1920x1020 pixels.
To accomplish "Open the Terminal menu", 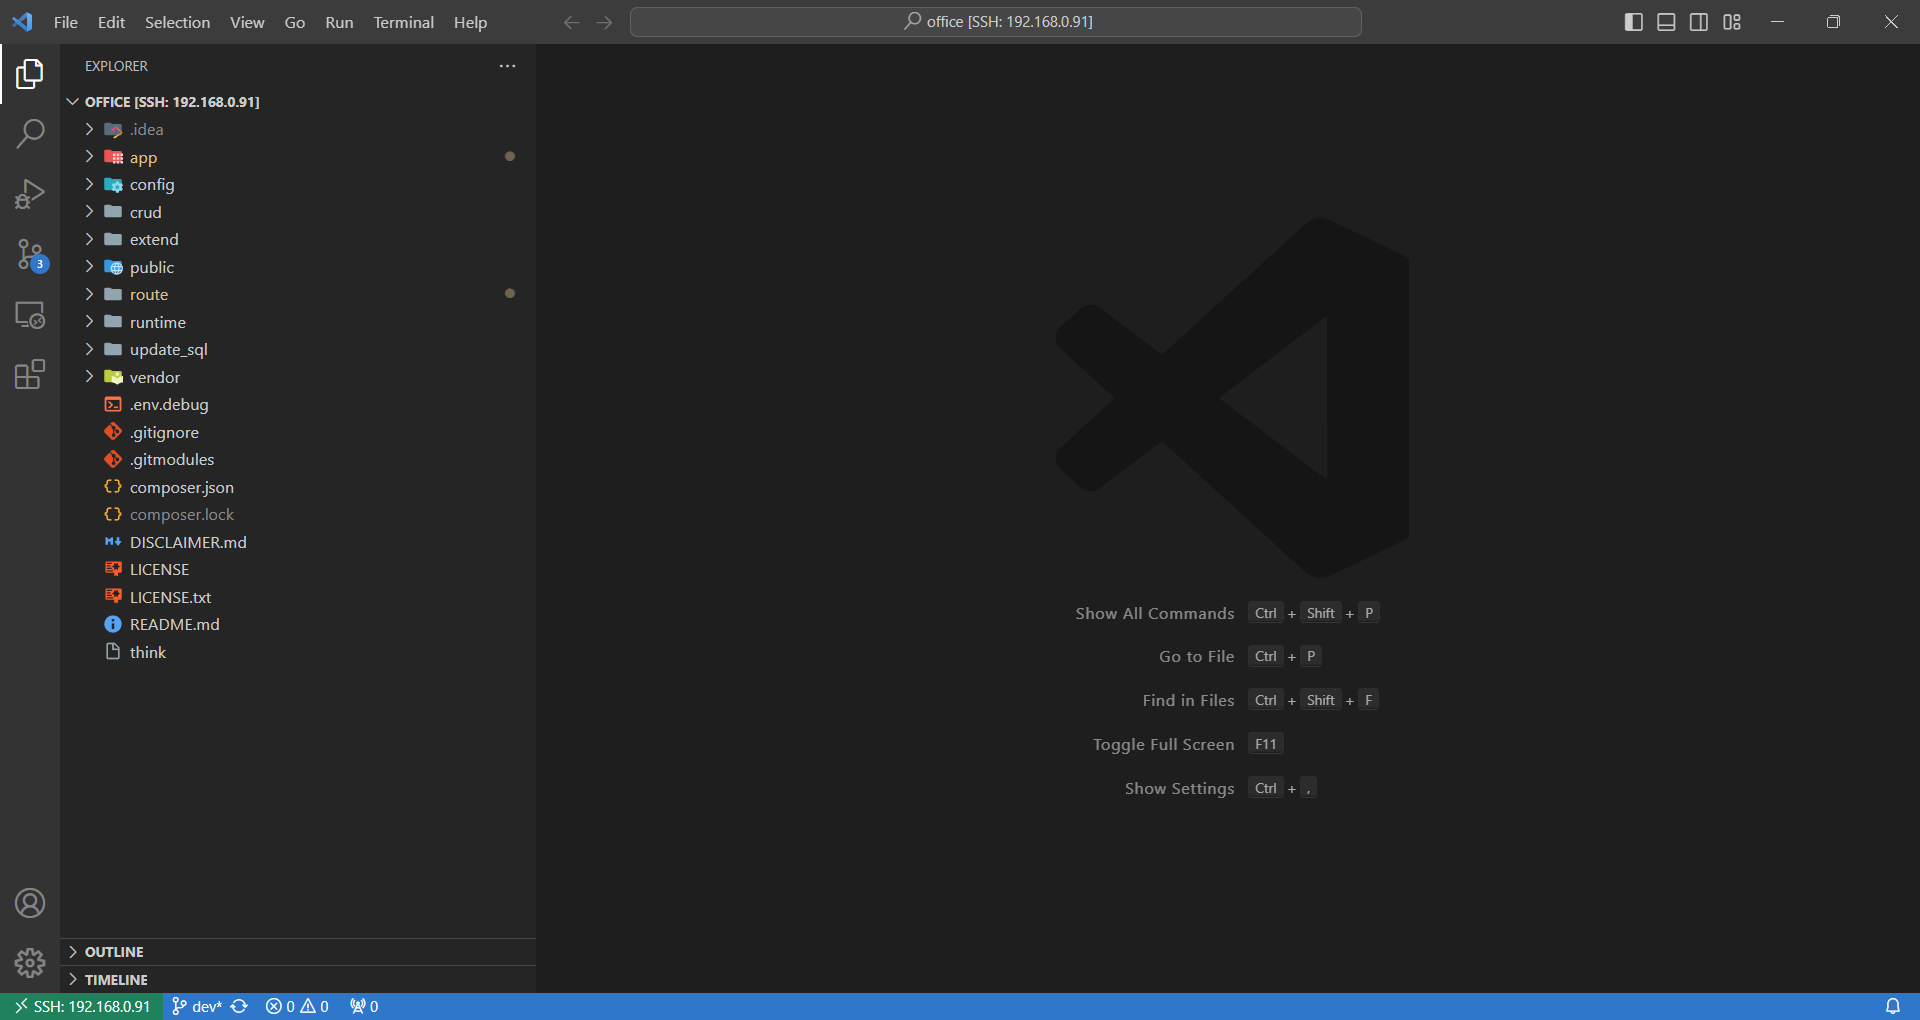I will pyautogui.click(x=404, y=22).
